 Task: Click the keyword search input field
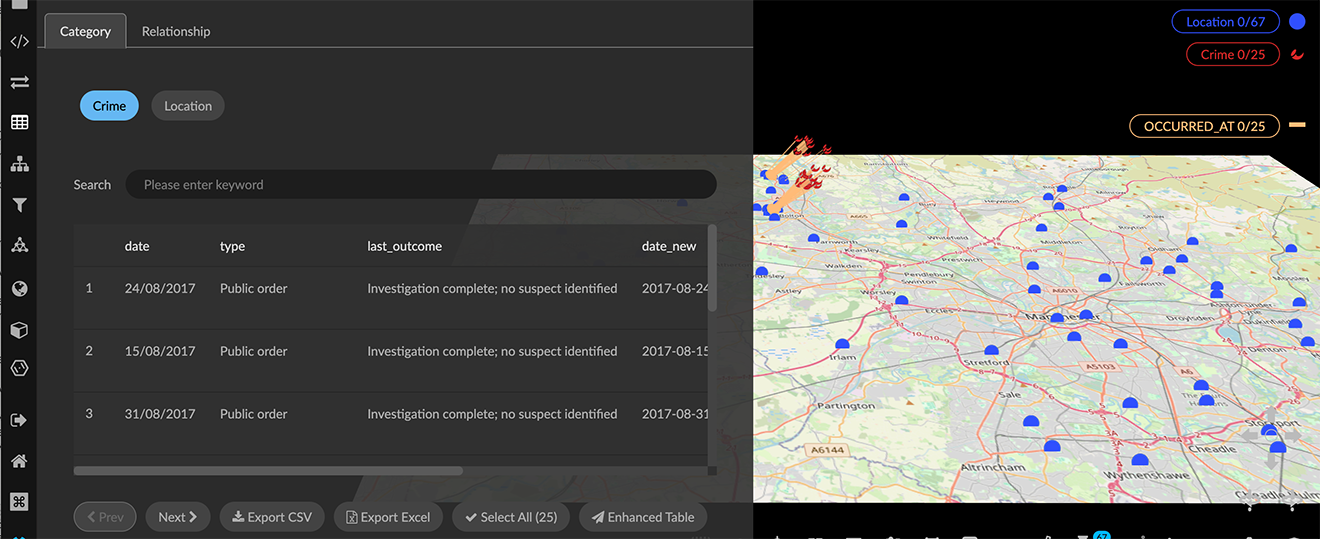click(x=420, y=184)
